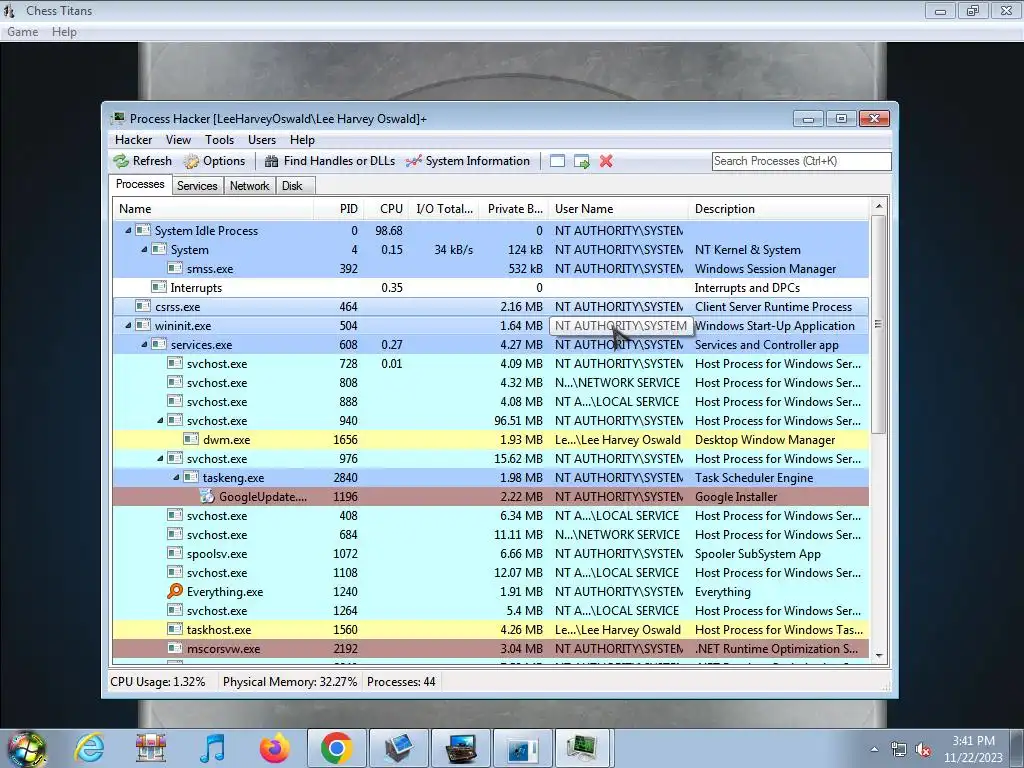Switch to the Network tab
The width and height of the screenshot is (1024, 768).
pos(249,185)
